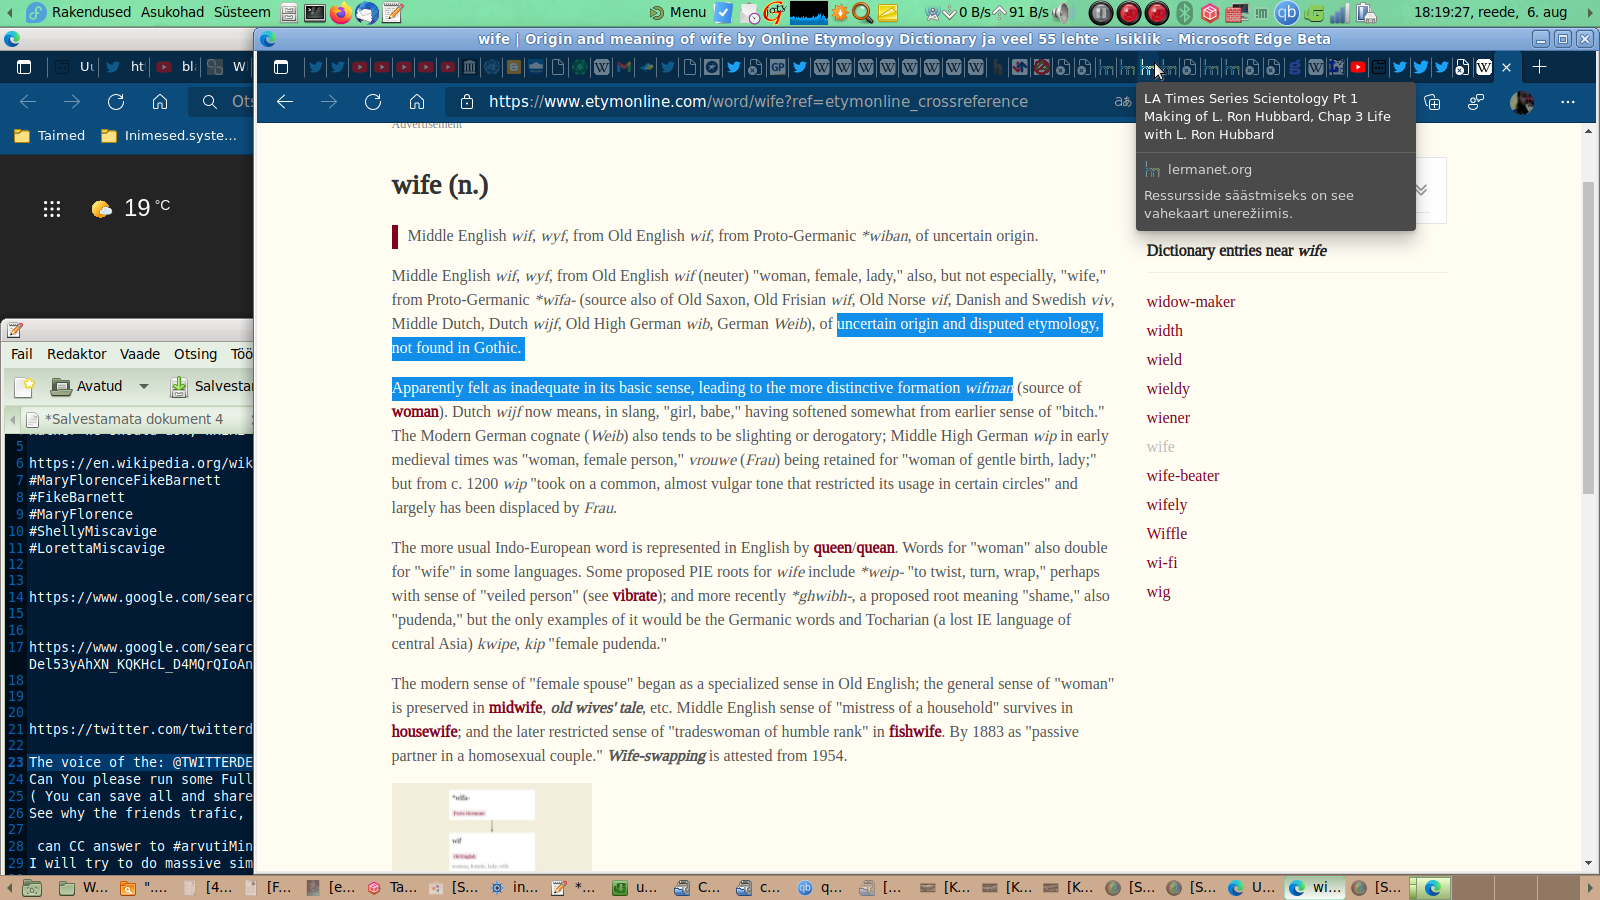The width and height of the screenshot is (1600, 900).
Task: Open the 'old wives' tale' link
Action: pyautogui.click(x=597, y=708)
